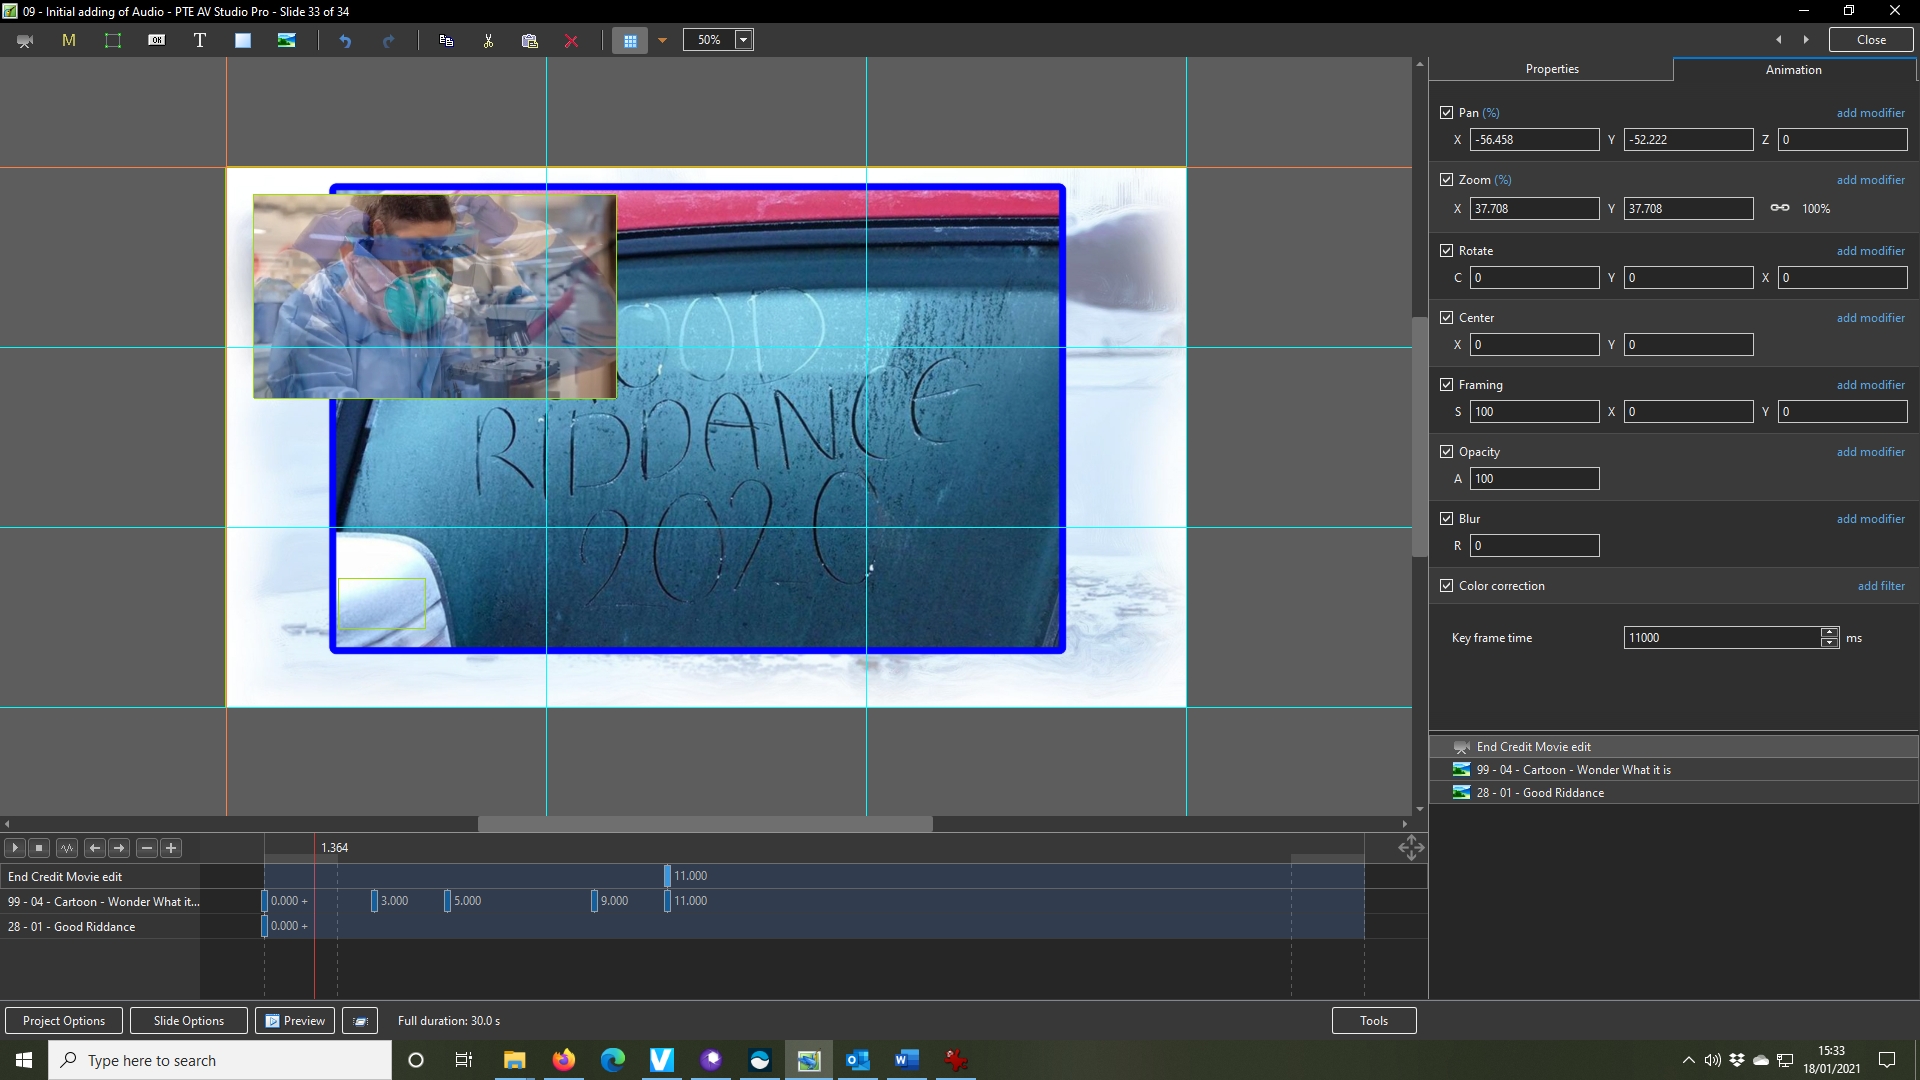This screenshot has height=1080, width=1920.
Task: Click the Add Mask 'M' icon
Action: click(x=69, y=40)
